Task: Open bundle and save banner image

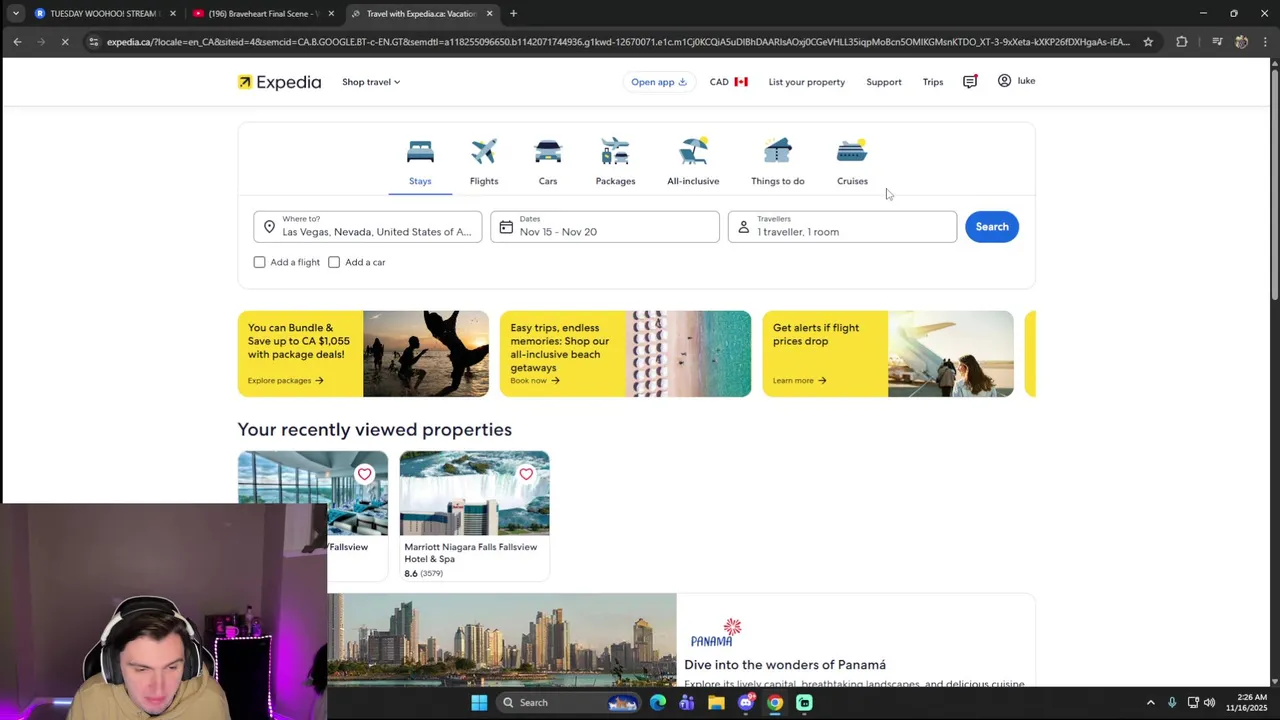Action: pyautogui.click(x=426, y=354)
